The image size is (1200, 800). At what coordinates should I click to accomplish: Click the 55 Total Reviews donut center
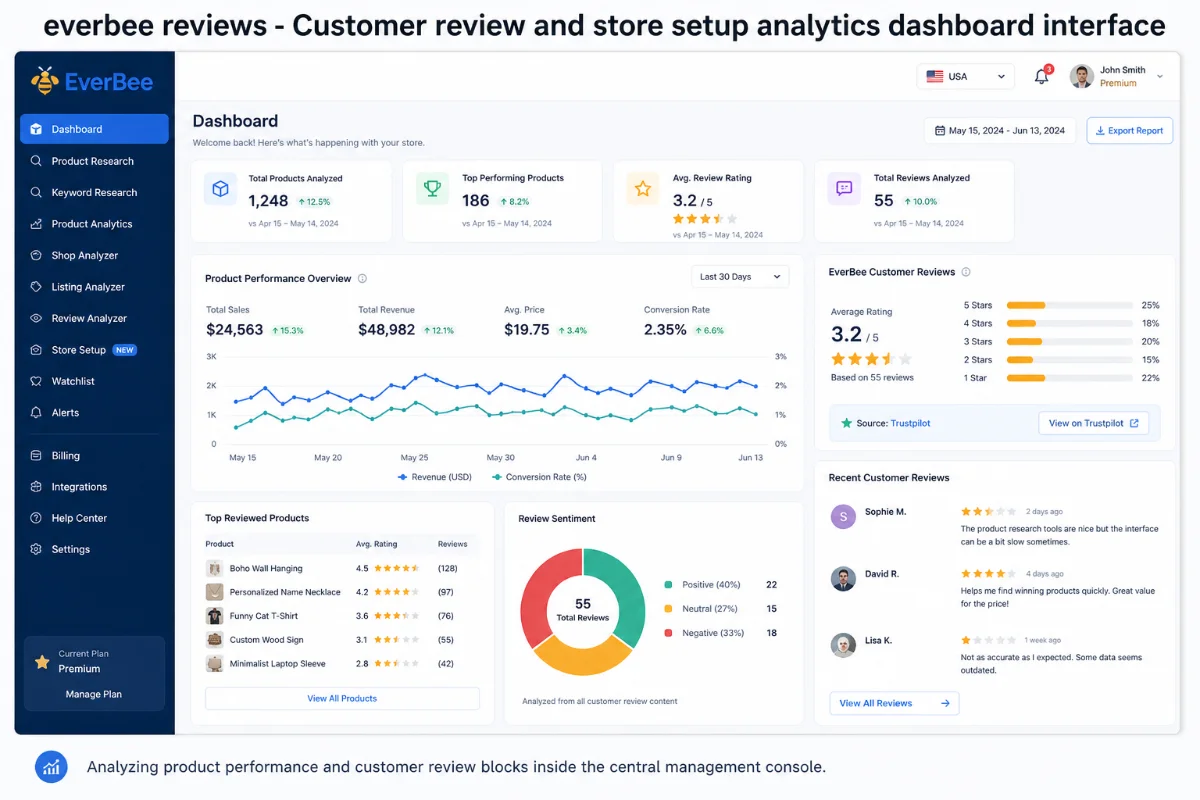583,610
